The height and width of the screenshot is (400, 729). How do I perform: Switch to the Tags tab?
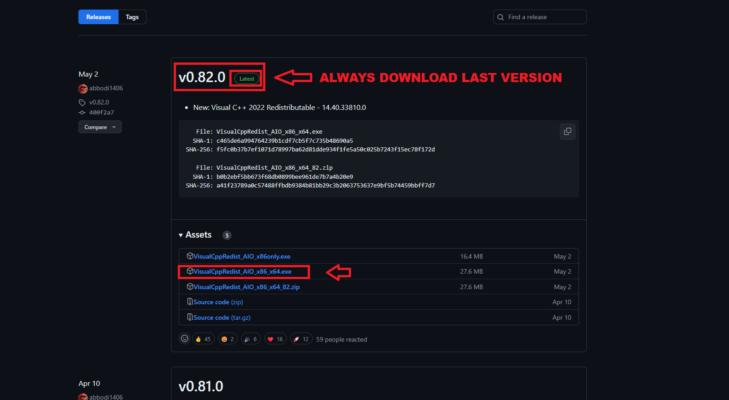point(132,17)
